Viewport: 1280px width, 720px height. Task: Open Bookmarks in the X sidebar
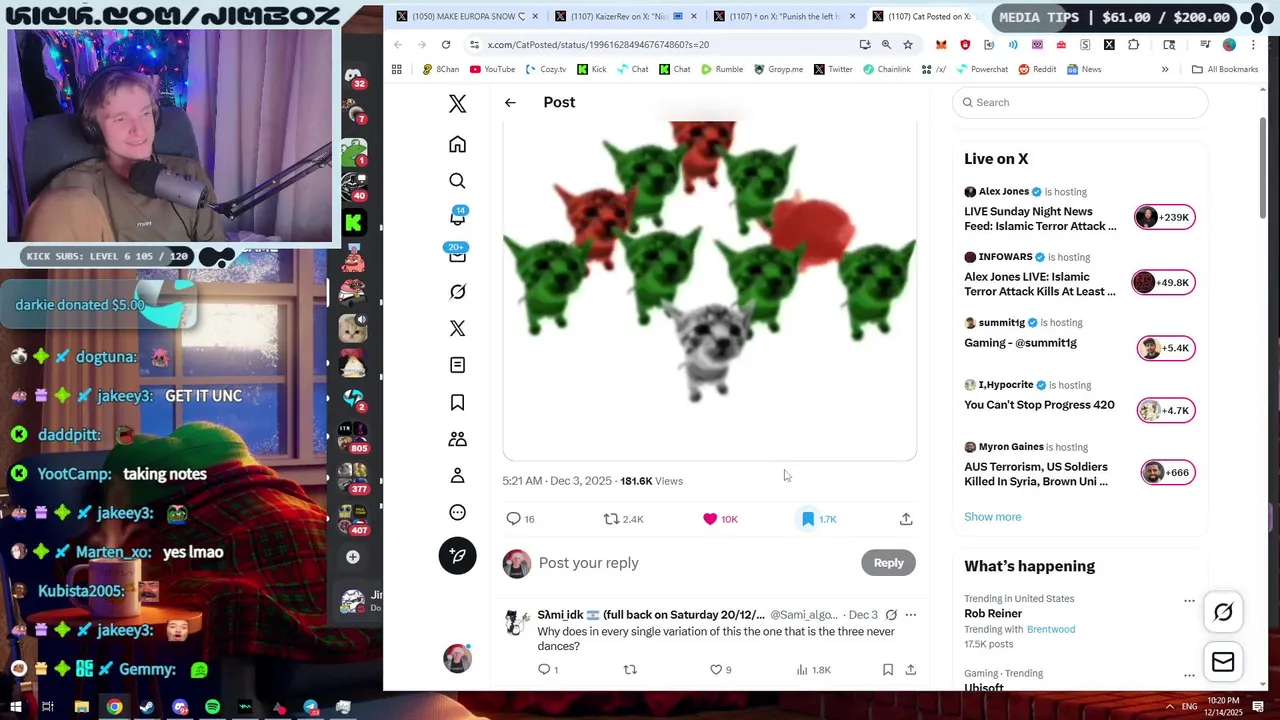457,402
